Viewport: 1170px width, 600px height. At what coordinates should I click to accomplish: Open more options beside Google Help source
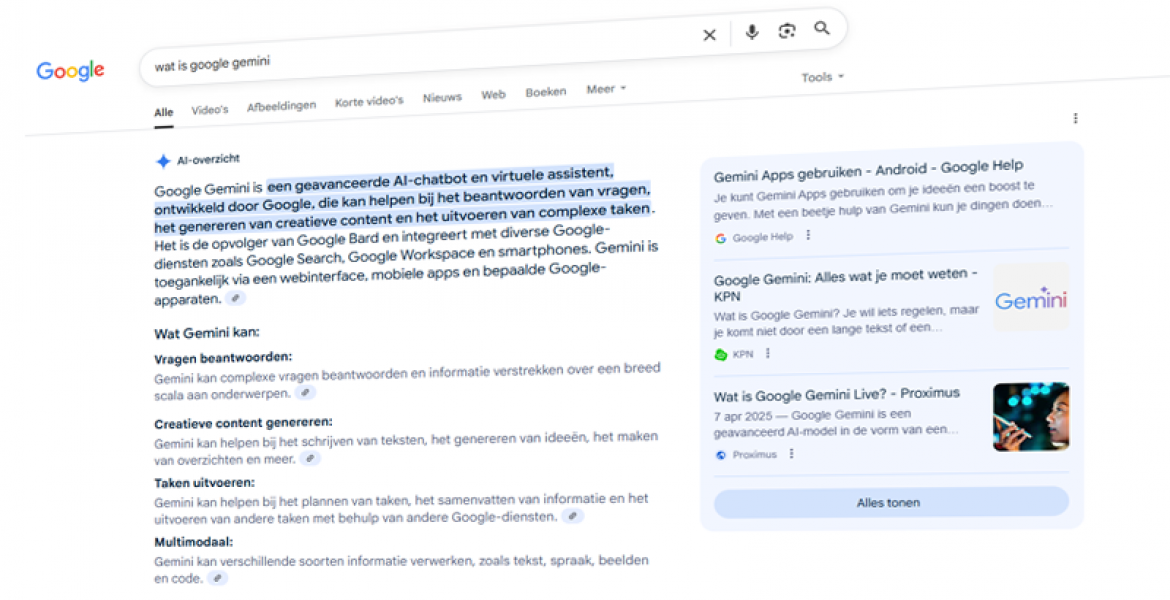[808, 235]
